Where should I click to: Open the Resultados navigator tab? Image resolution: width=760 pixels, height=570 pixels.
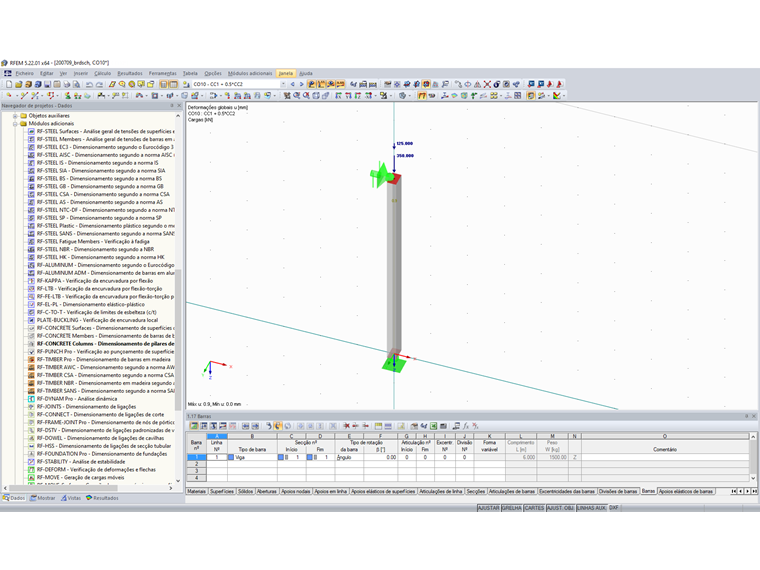tap(102, 498)
